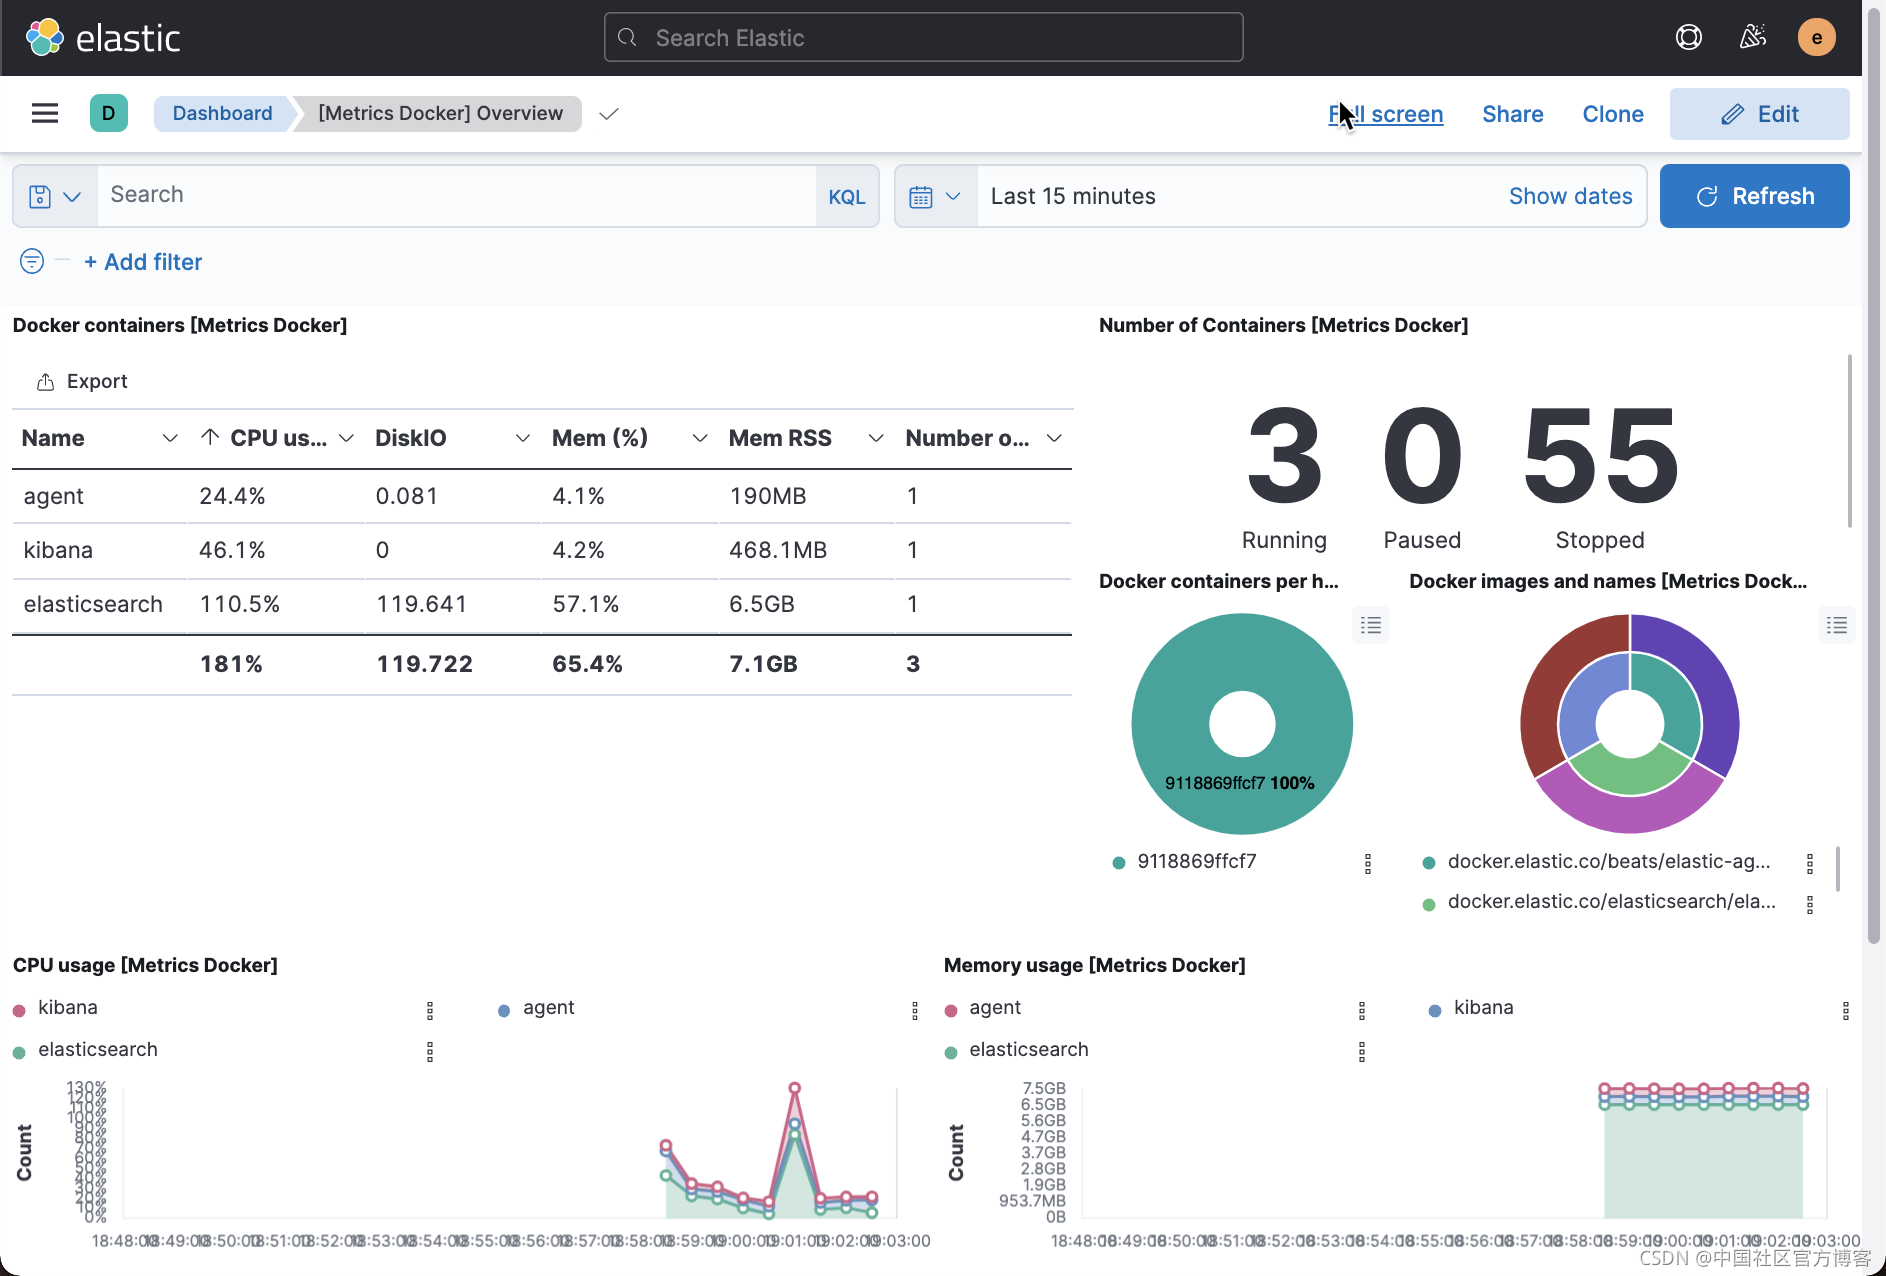Click the Refresh button
This screenshot has height=1276, width=1886.
[1754, 196]
